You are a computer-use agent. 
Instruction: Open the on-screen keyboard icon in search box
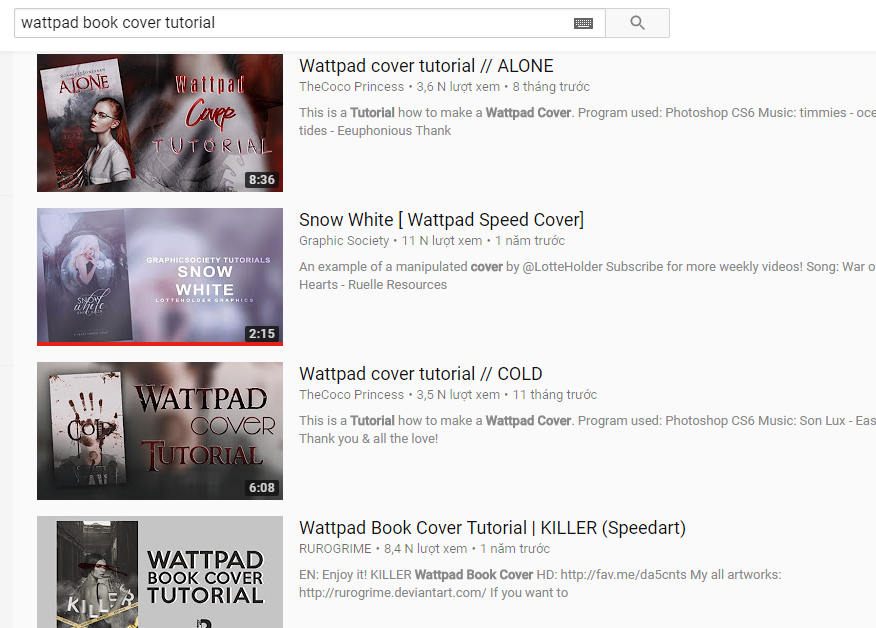coord(583,23)
